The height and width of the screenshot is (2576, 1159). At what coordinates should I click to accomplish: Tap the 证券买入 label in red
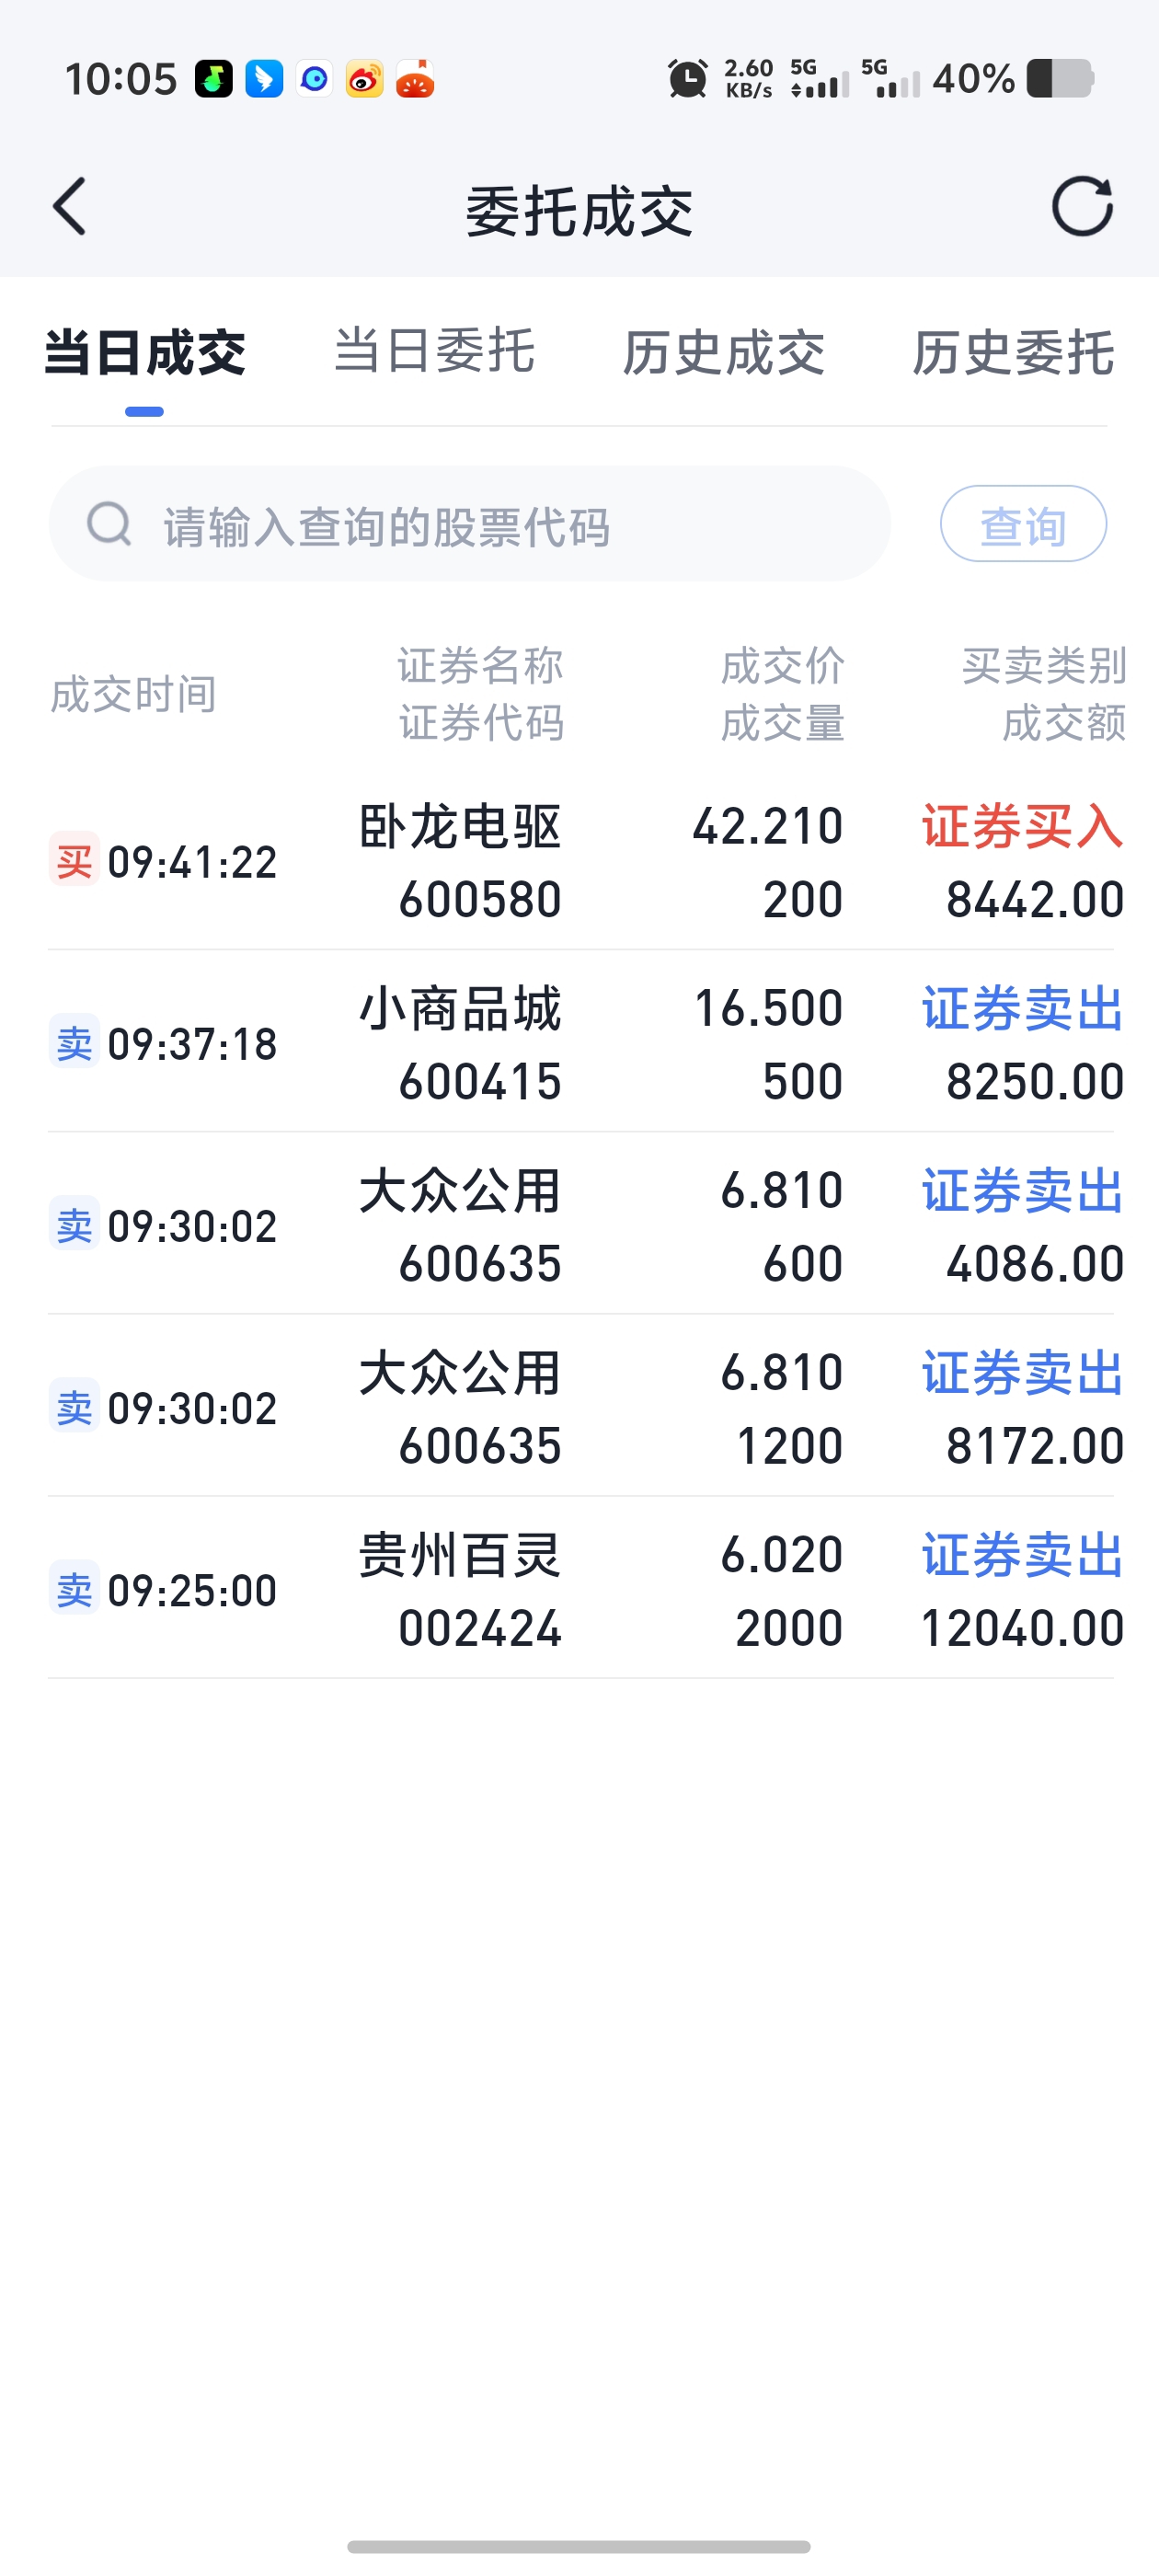1022,827
